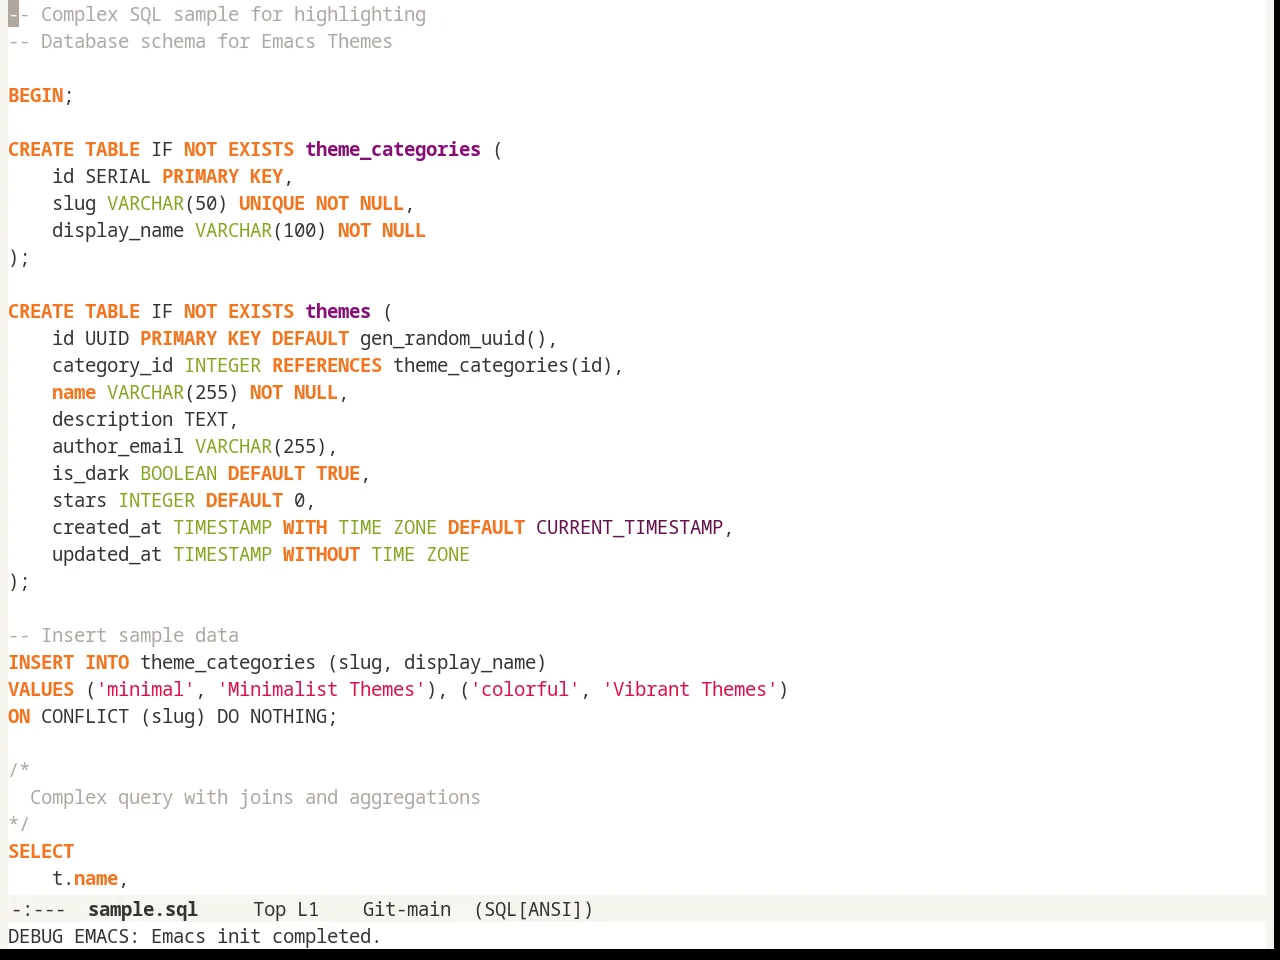This screenshot has width=1280, height=960.
Task: Click author_email column name
Action: tap(118, 447)
